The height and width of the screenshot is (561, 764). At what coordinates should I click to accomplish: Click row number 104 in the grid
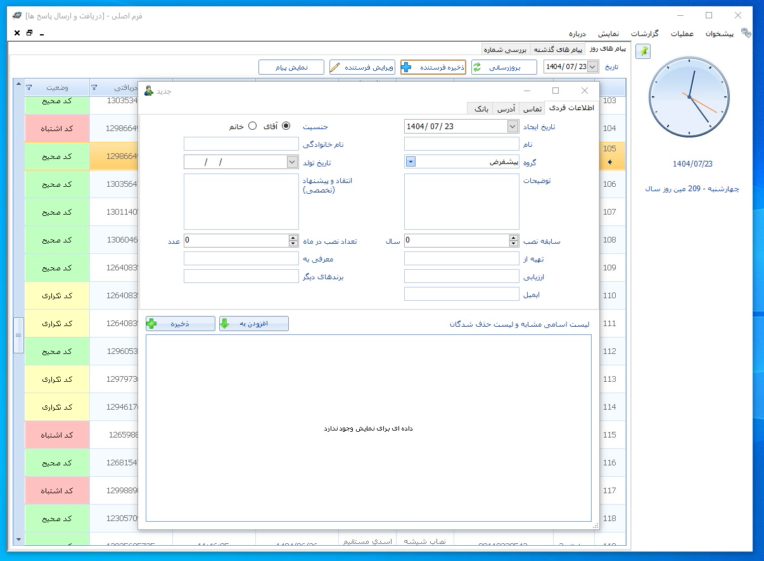610,128
